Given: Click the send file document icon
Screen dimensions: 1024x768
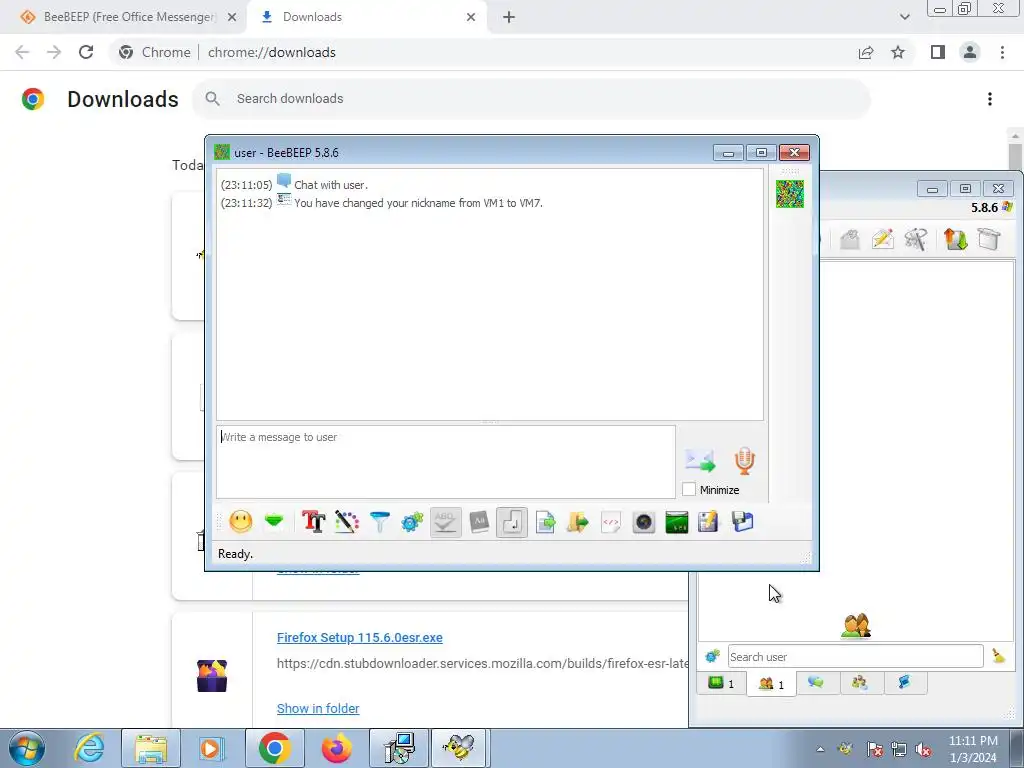Looking at the screenshot, I should point(545,522).
